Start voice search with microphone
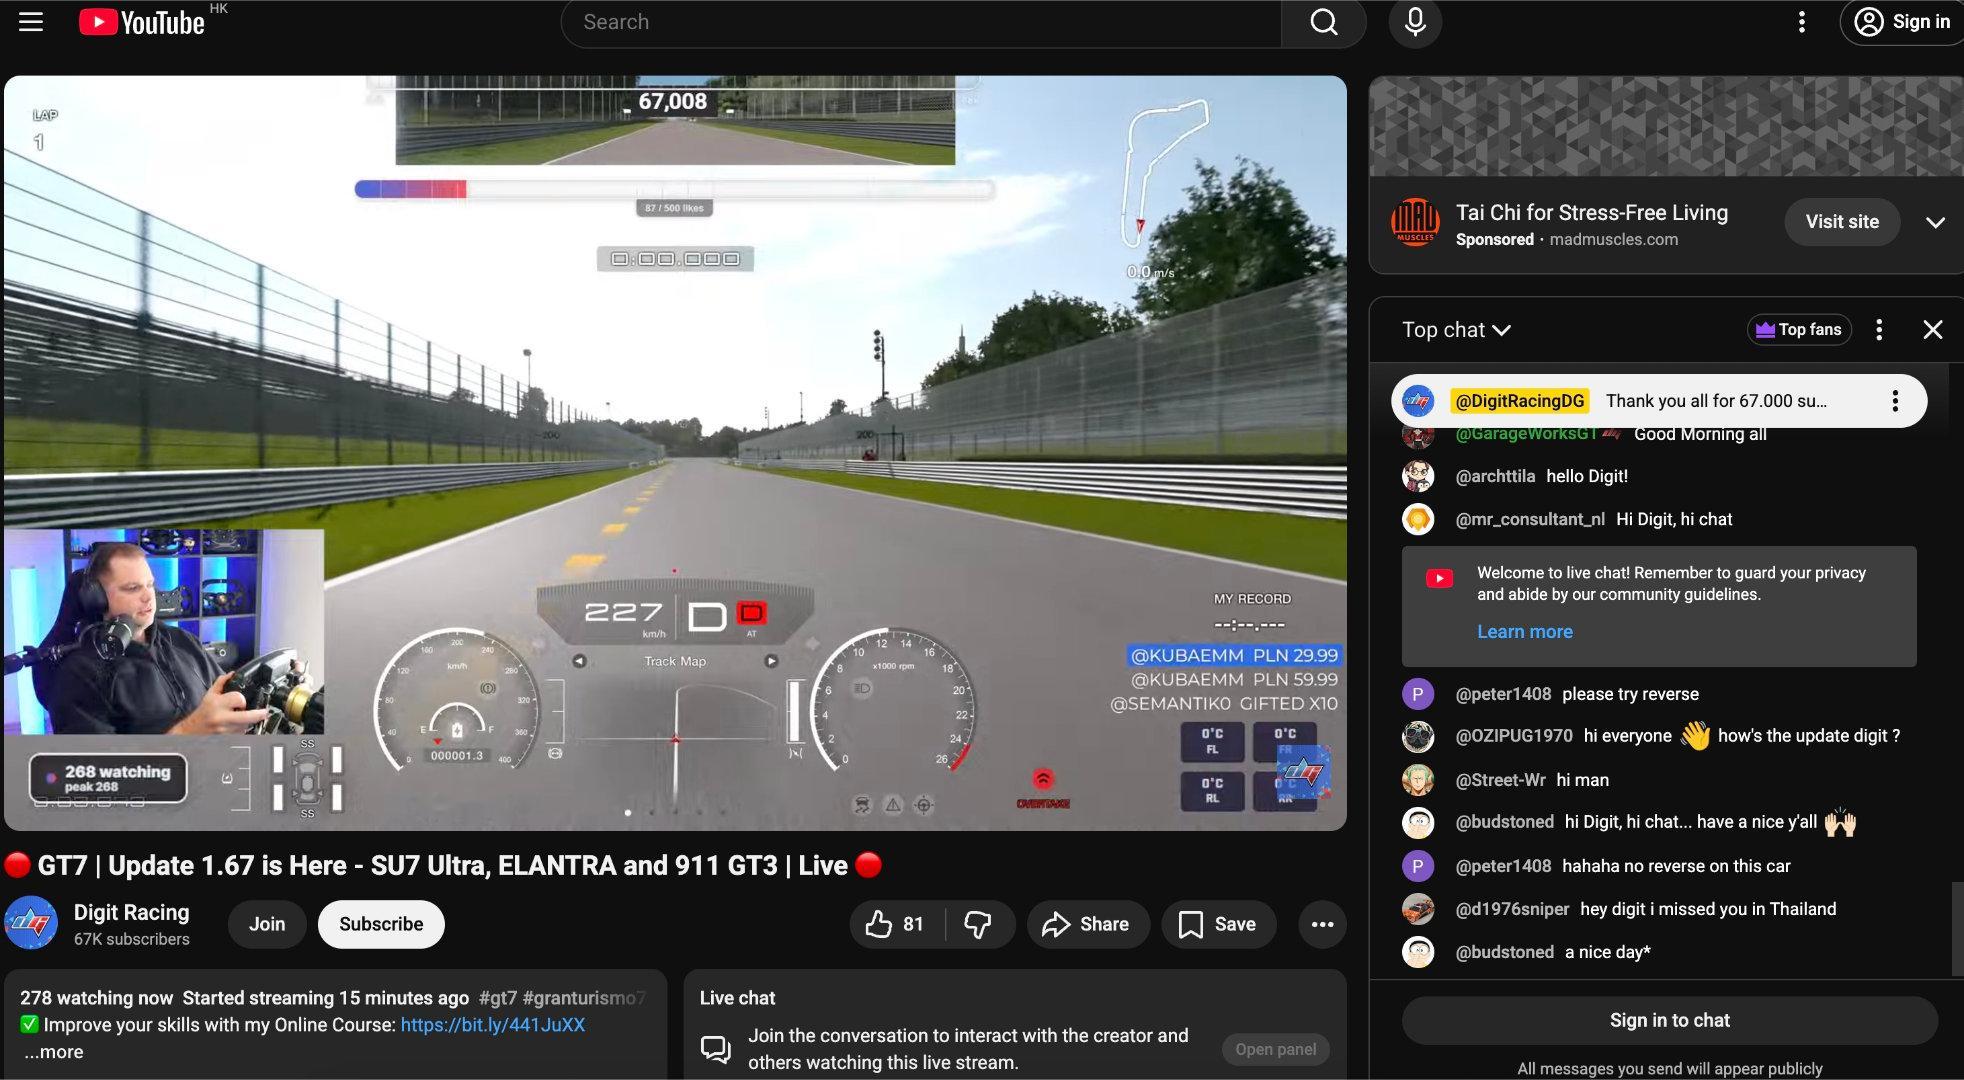This screenshot has height=1080, width=1964. click(1415, 22)
